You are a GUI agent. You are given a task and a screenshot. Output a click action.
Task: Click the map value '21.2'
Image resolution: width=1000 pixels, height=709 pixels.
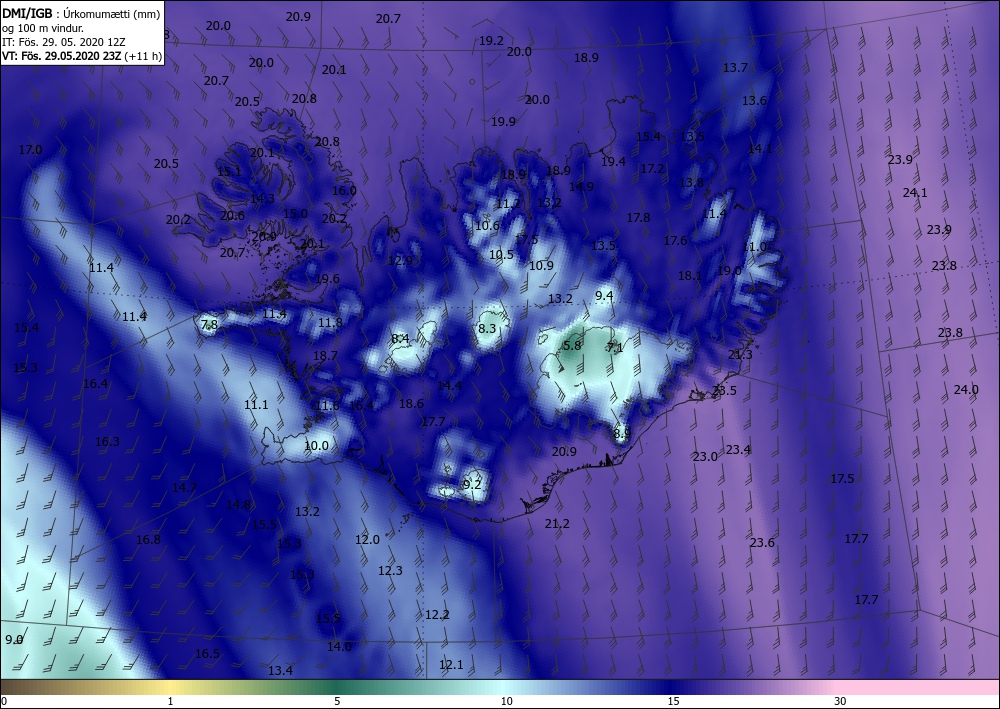click(557, 523)
